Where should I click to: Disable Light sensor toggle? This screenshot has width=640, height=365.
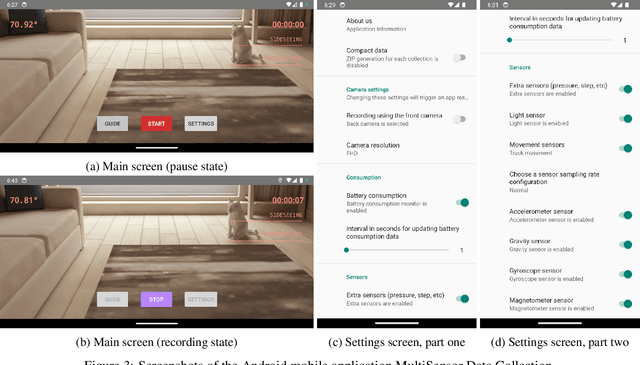point(625,119)
